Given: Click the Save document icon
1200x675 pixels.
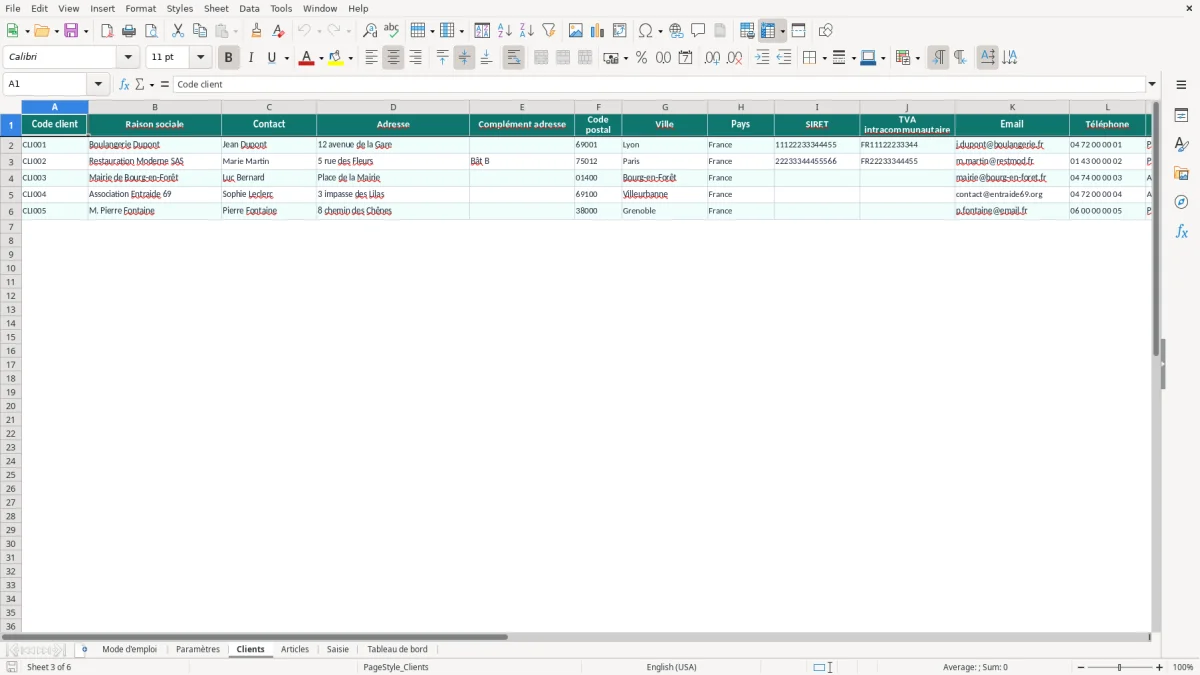Looking at the screenshot, I should tap(71, 31).
